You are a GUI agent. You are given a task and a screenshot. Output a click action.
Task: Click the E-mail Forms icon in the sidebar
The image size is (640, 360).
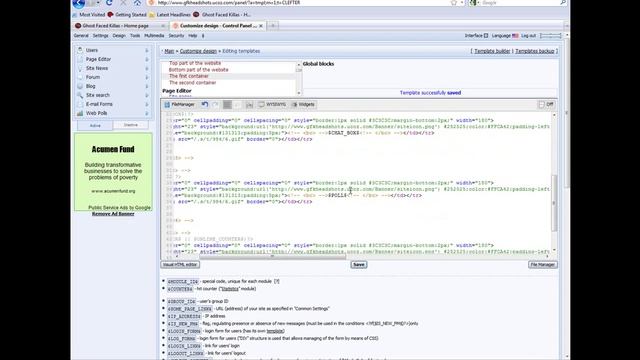pos(80,104)
